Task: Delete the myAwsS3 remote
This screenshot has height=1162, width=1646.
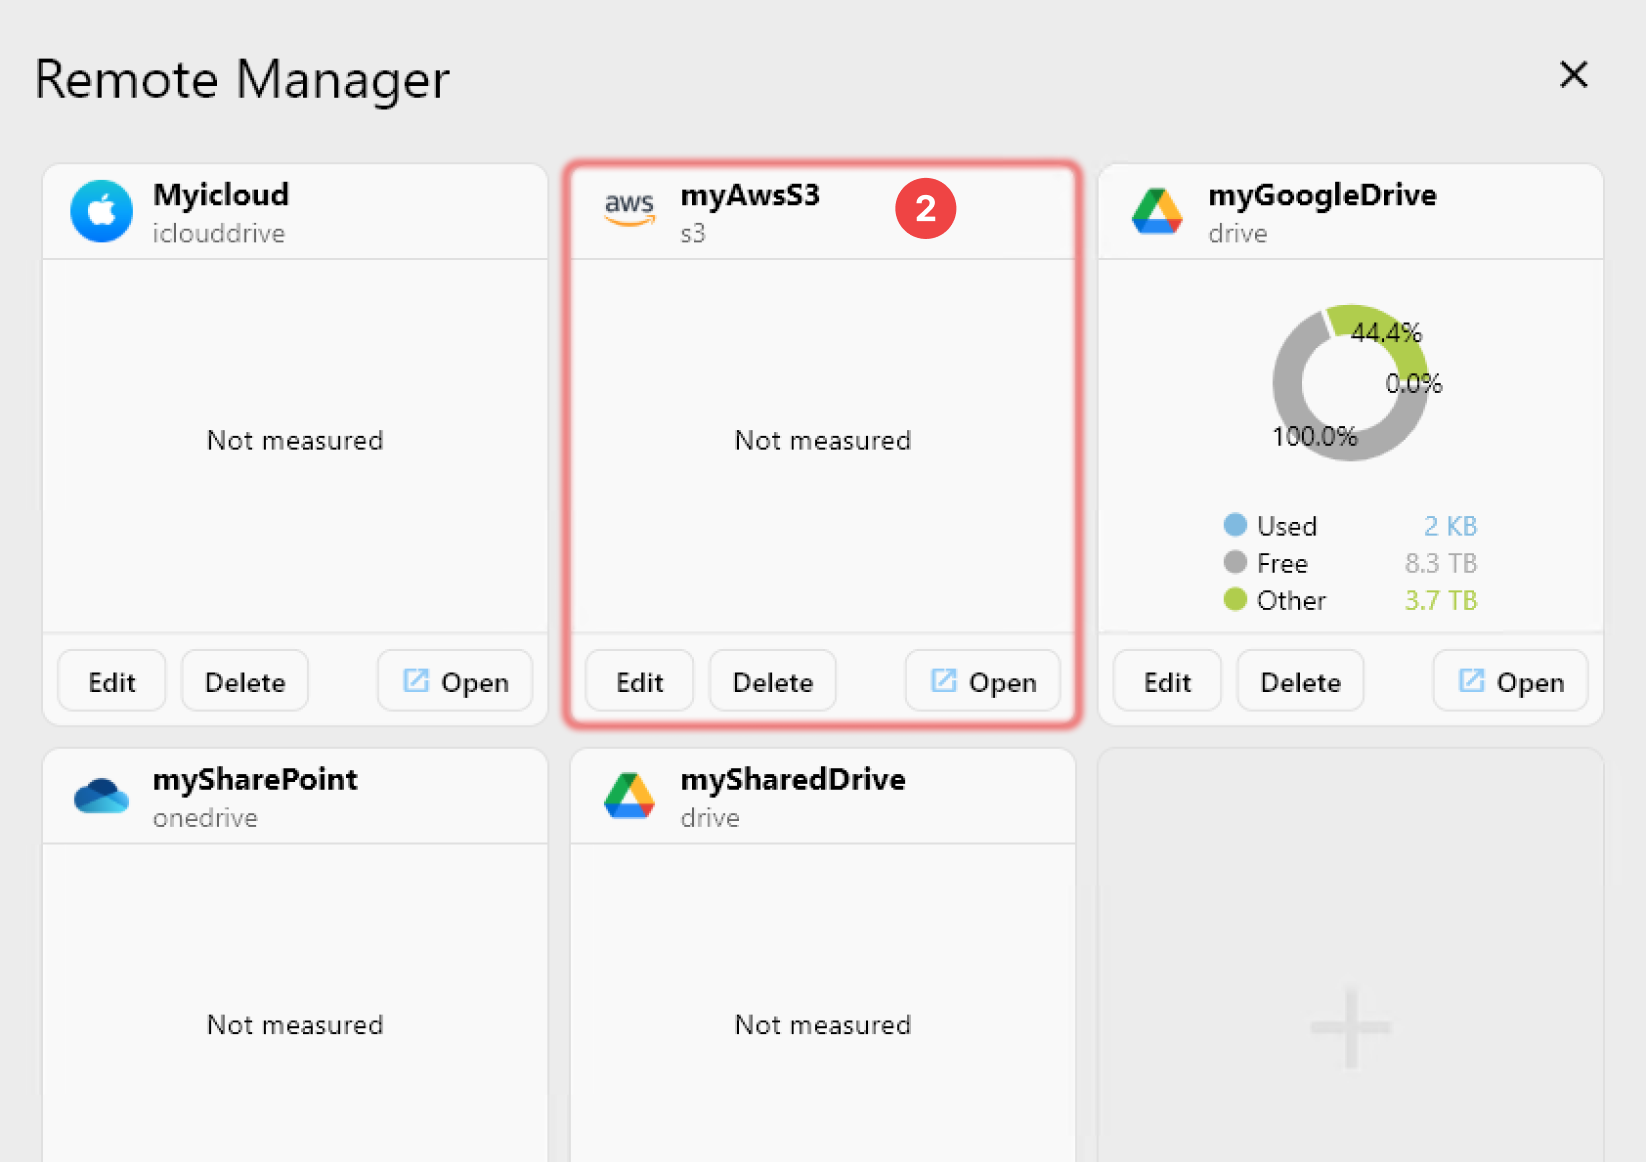Action: tap(773, 681)
